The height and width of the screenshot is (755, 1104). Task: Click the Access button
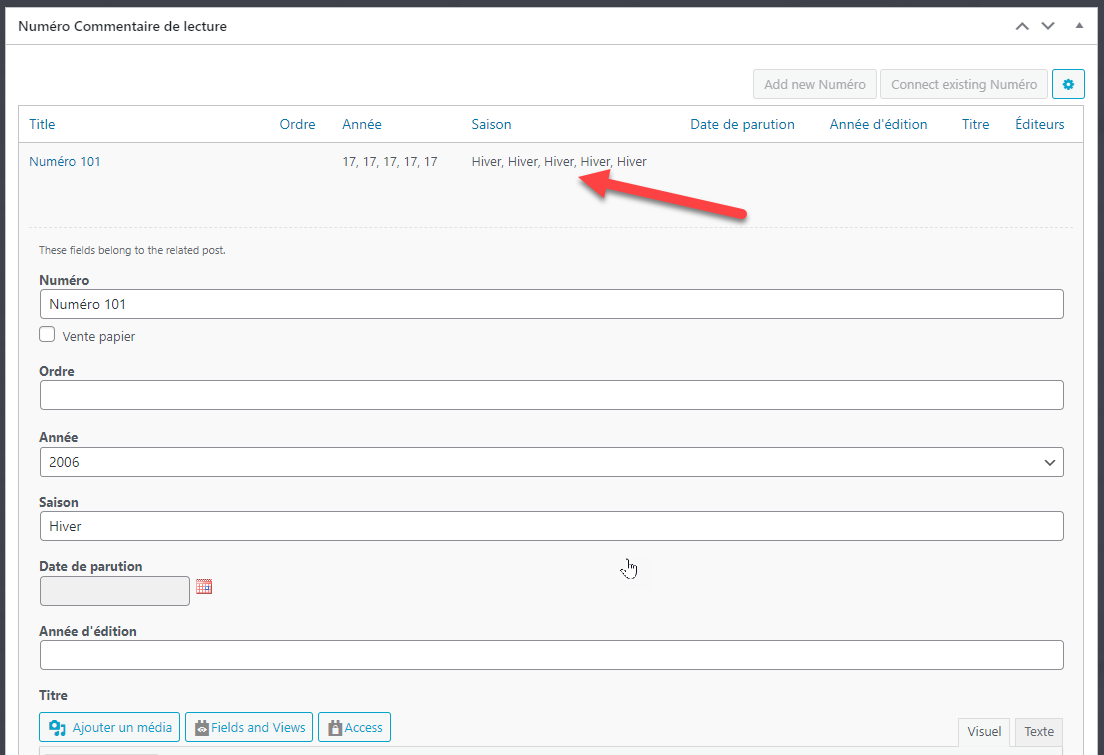(354, 728)
